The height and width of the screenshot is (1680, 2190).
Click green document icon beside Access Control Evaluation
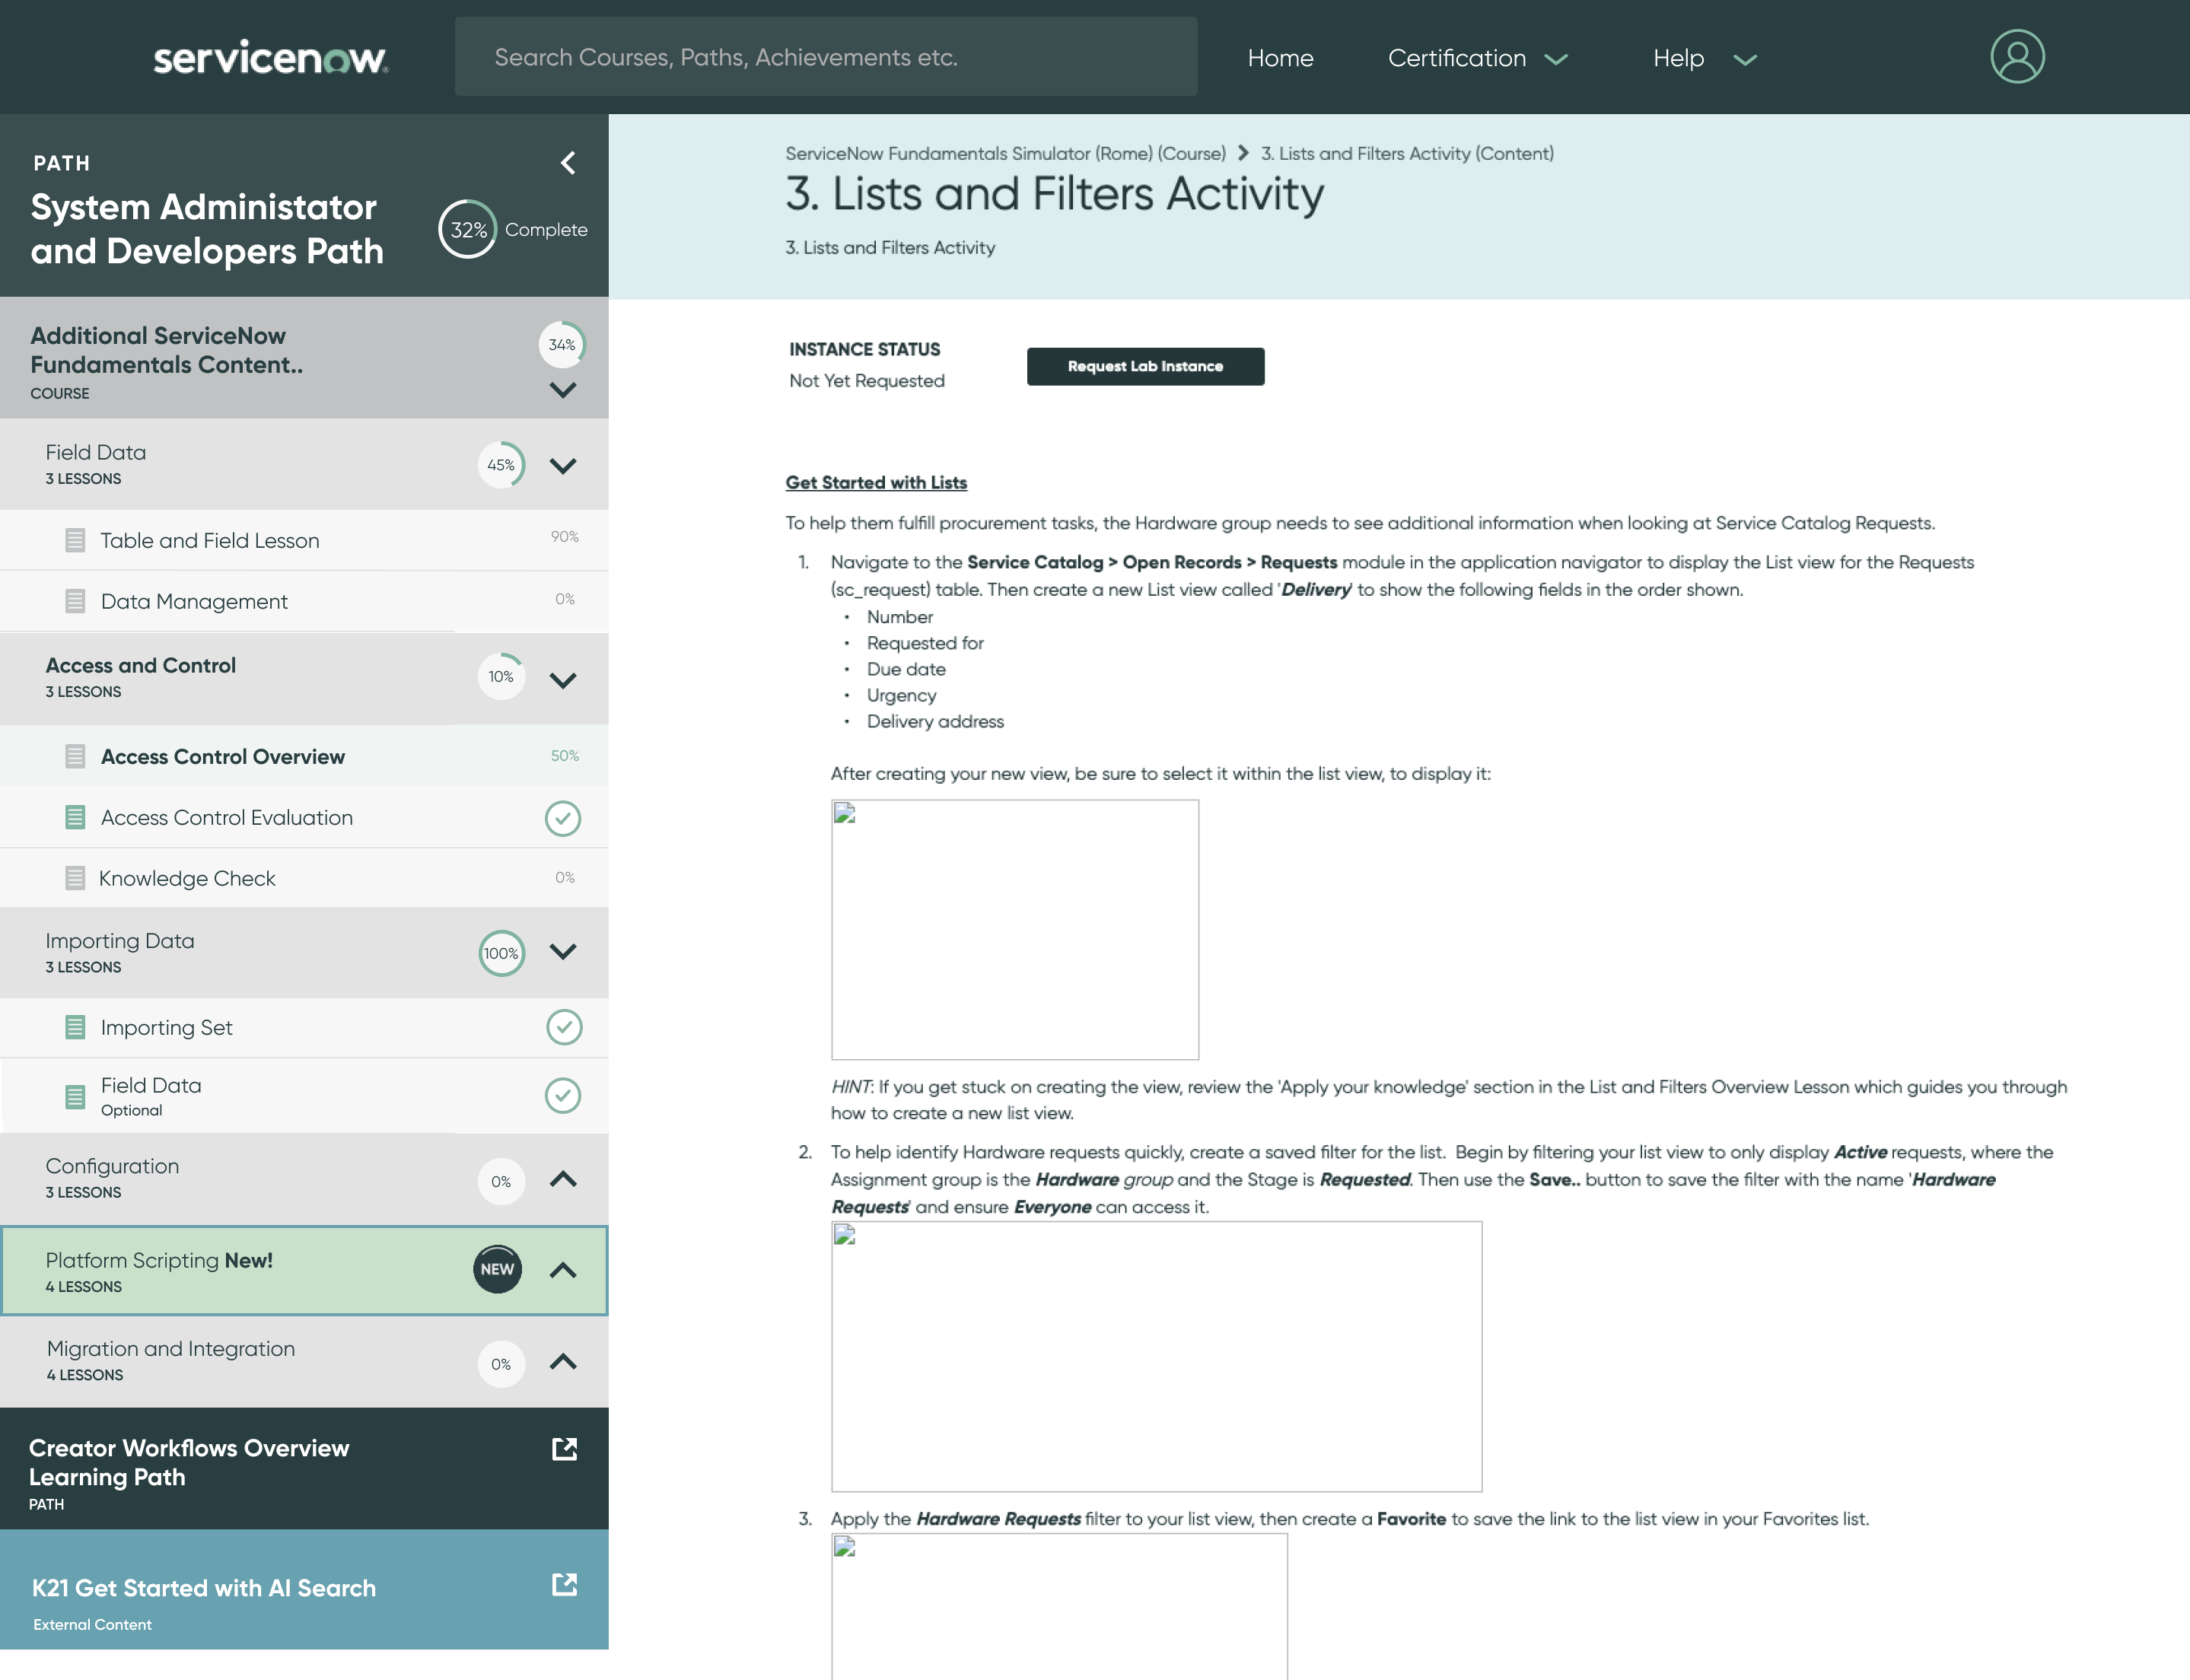tap(75, 817)
